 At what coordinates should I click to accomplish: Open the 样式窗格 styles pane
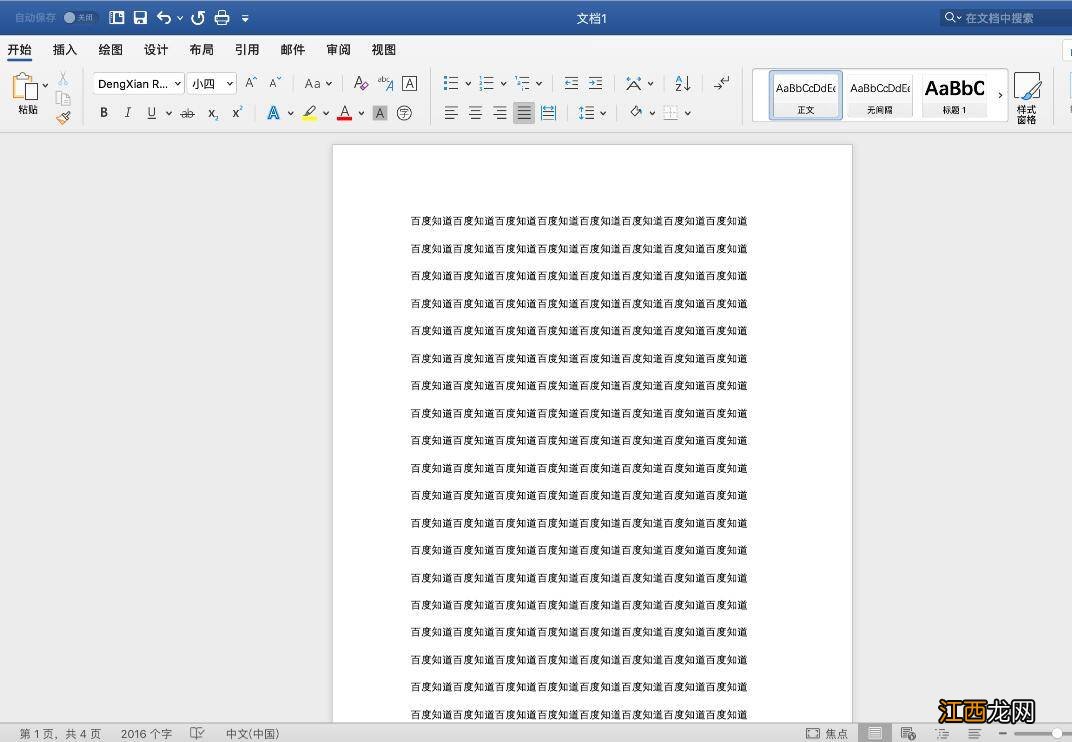click(x=1026, y=98)
